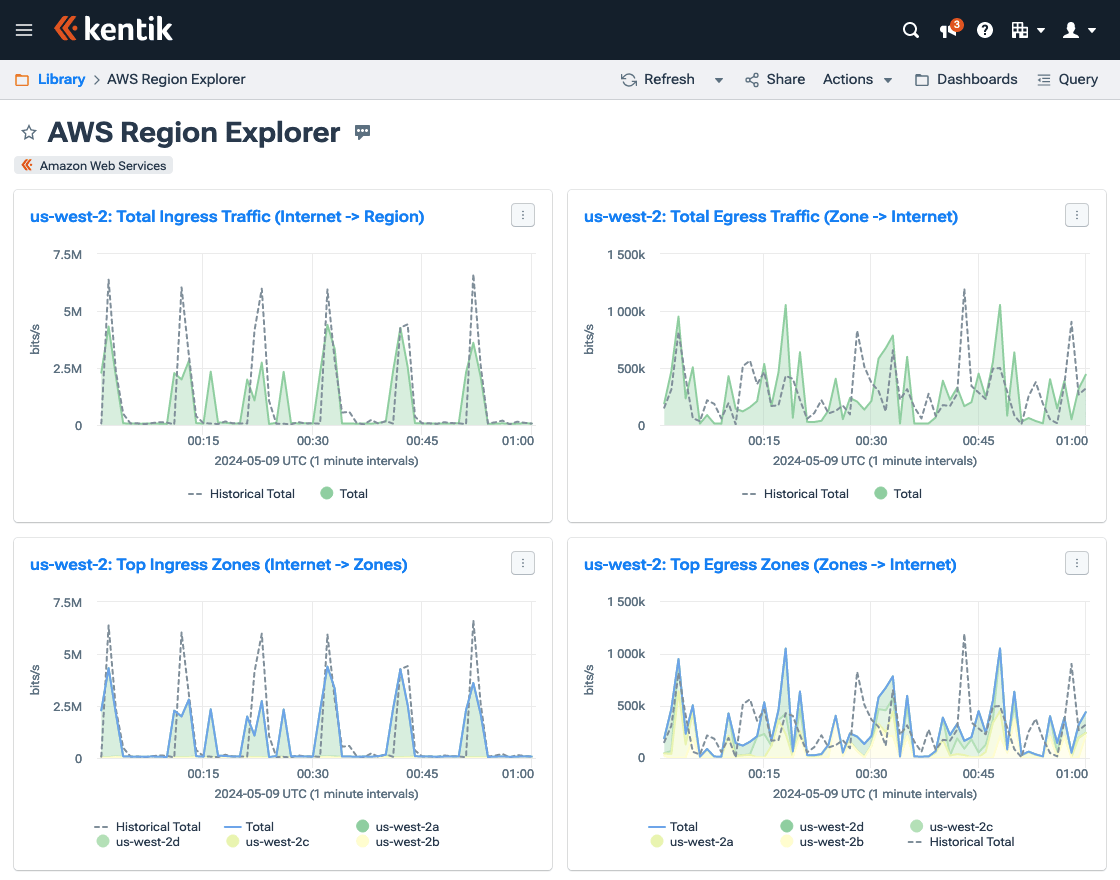The height and width of the screenshot is (880, 1120).
Task: Open options menu on Total Ingress Traffic panel
Action: 522,215
